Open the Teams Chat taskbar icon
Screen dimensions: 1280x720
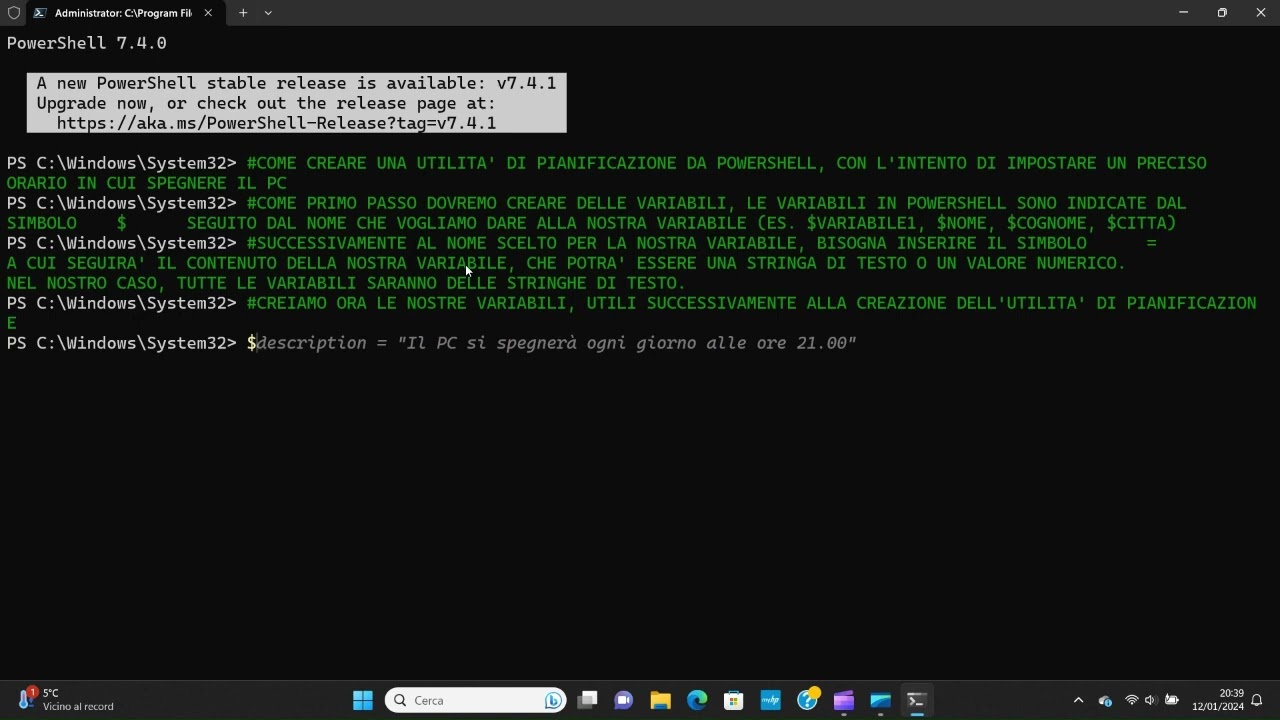(624, 700)
